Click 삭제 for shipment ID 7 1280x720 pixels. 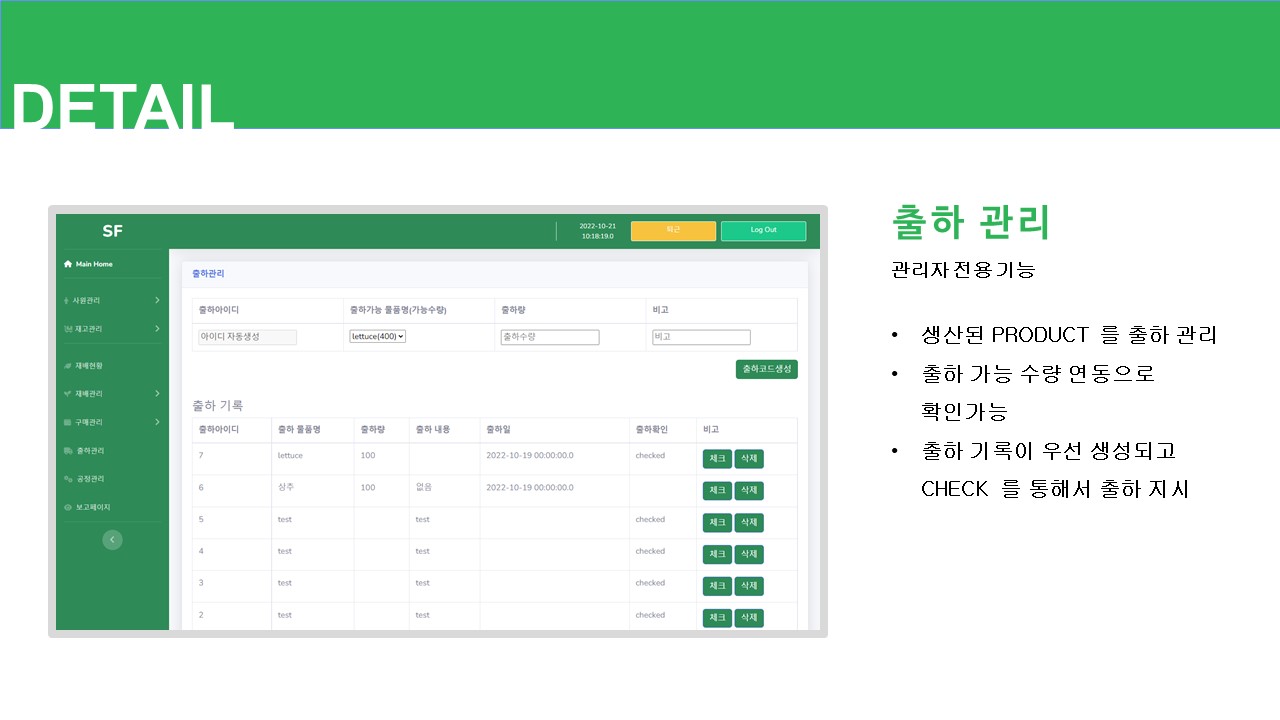tap(749, 459)
